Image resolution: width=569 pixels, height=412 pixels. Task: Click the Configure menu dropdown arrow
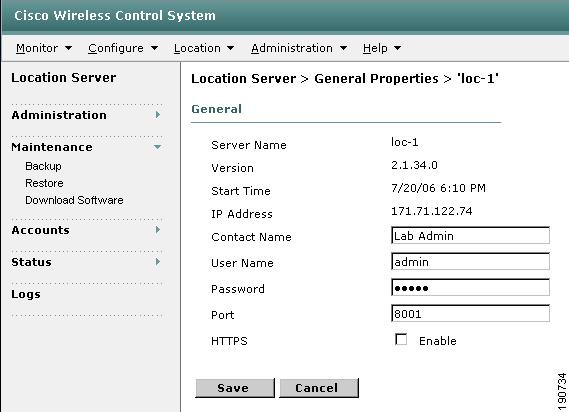coord(154,48)
